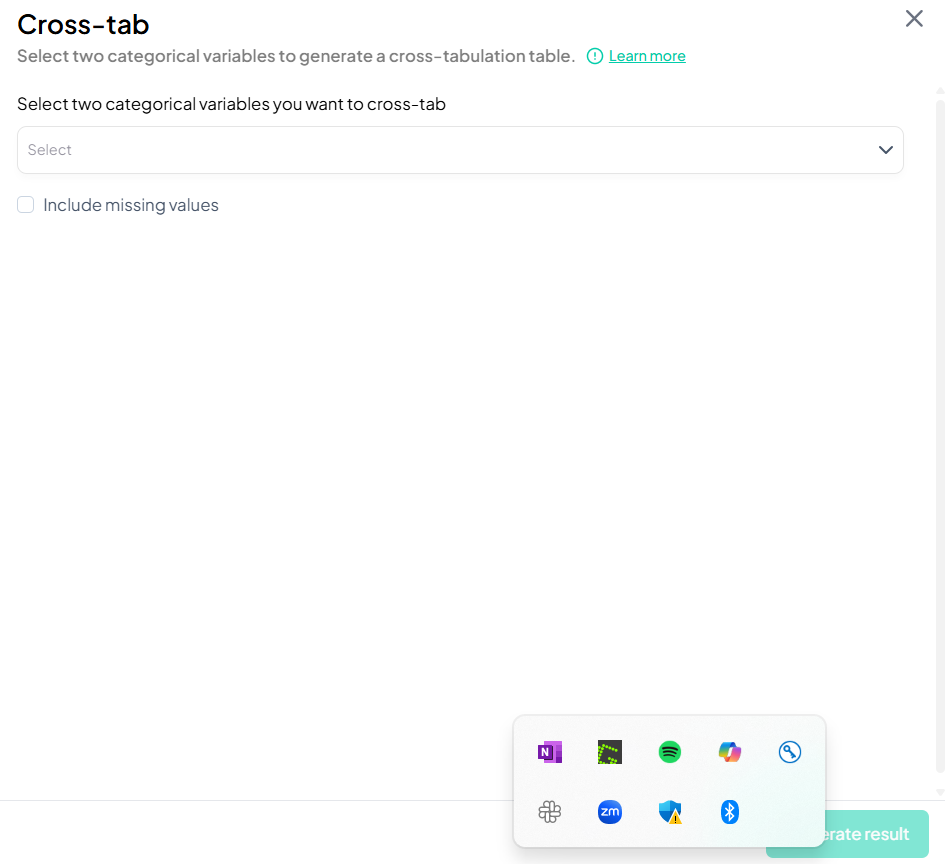Click the Include missing values label
The height and width of the screenshot is (864, 945).
pyautogui.click(x=131, y=205)
